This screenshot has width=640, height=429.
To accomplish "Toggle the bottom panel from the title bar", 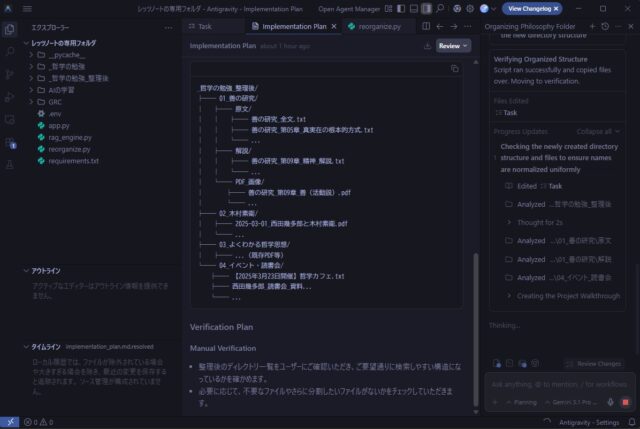I will pos(413,9).
